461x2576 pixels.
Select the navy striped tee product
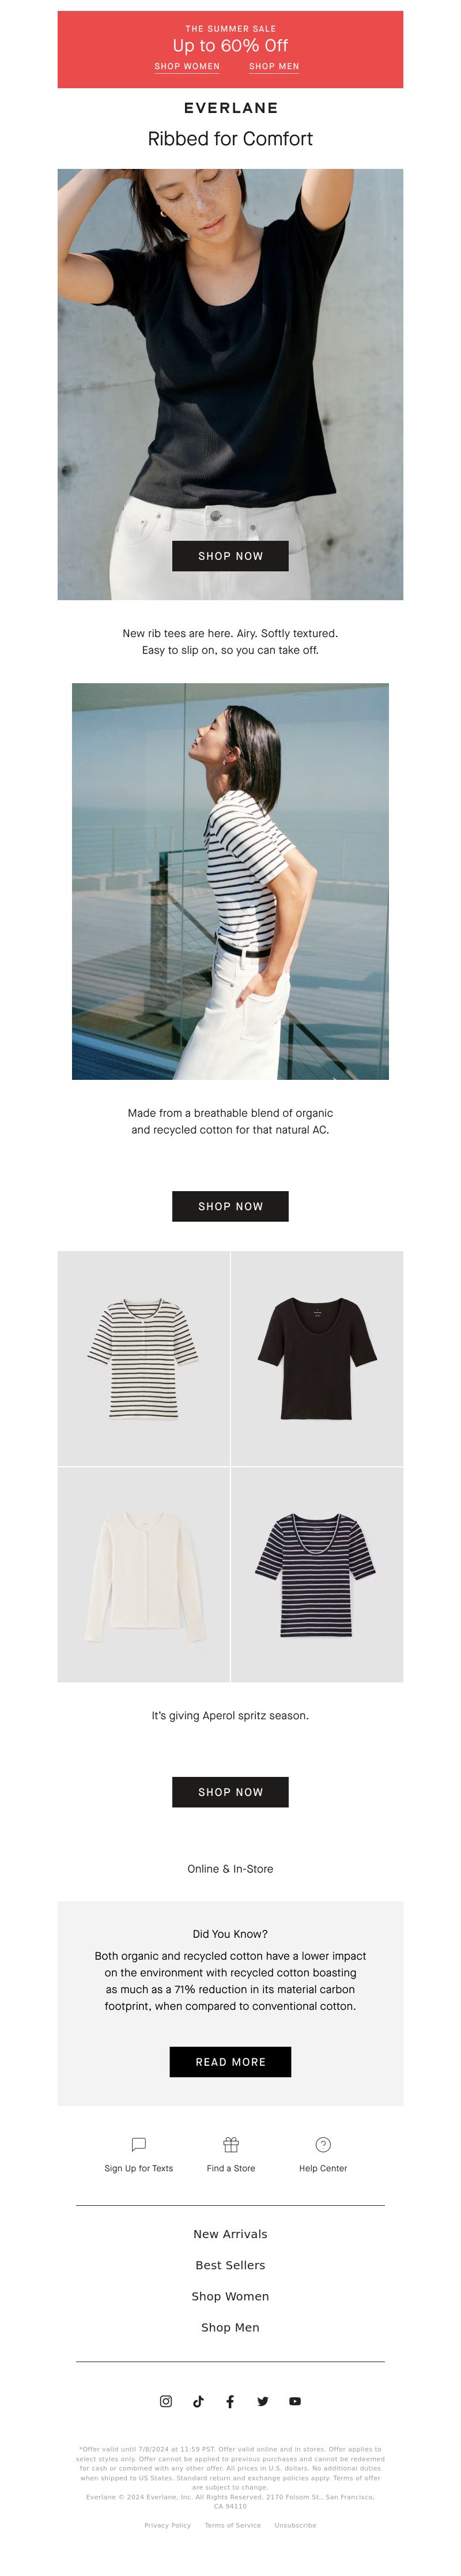click(317, 1574)
